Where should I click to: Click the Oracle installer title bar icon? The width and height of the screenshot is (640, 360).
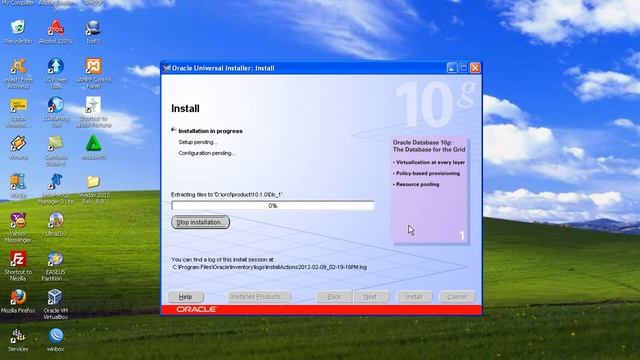[167, 68]
